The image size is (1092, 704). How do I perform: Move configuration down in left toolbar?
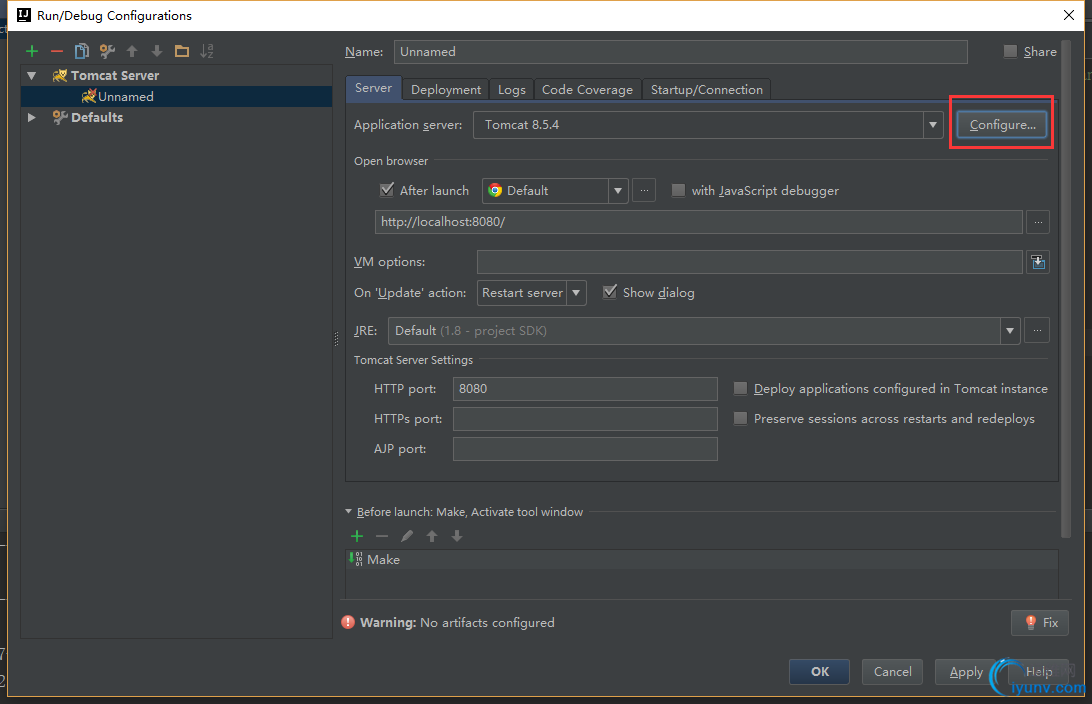157,51
